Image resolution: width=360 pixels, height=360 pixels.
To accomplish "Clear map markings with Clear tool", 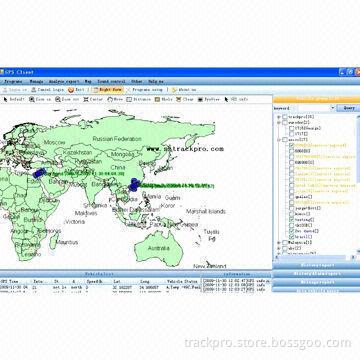I will (x=179, y=99).
